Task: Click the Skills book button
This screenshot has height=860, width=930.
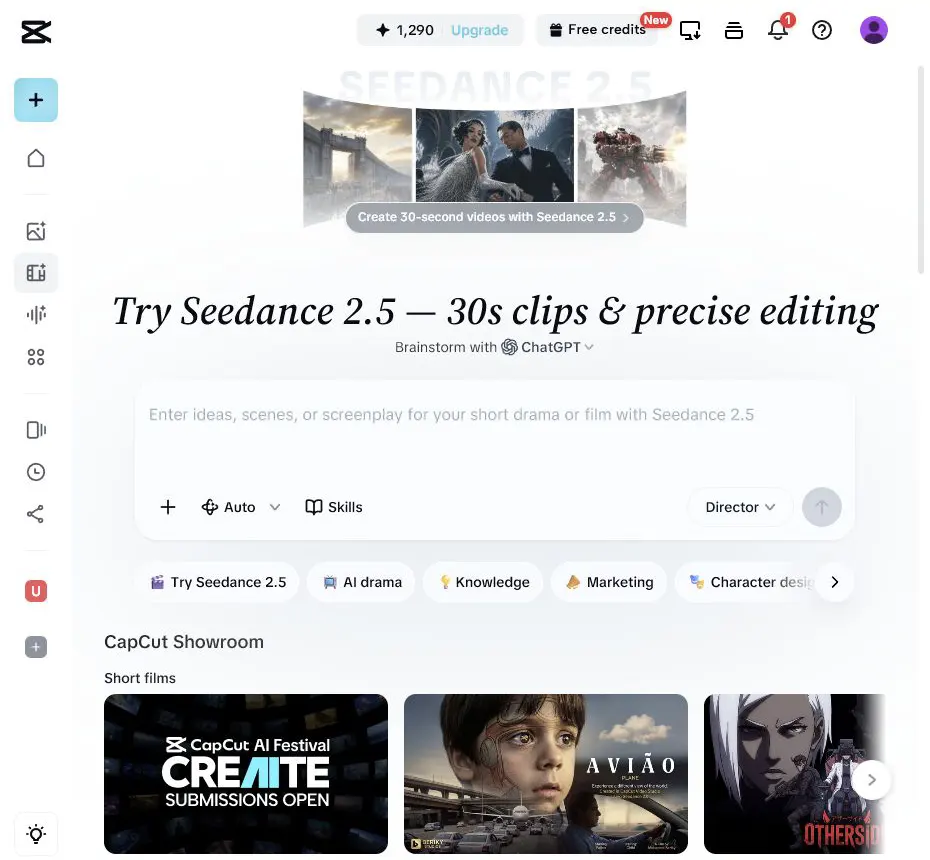Action: click(334, 507)
